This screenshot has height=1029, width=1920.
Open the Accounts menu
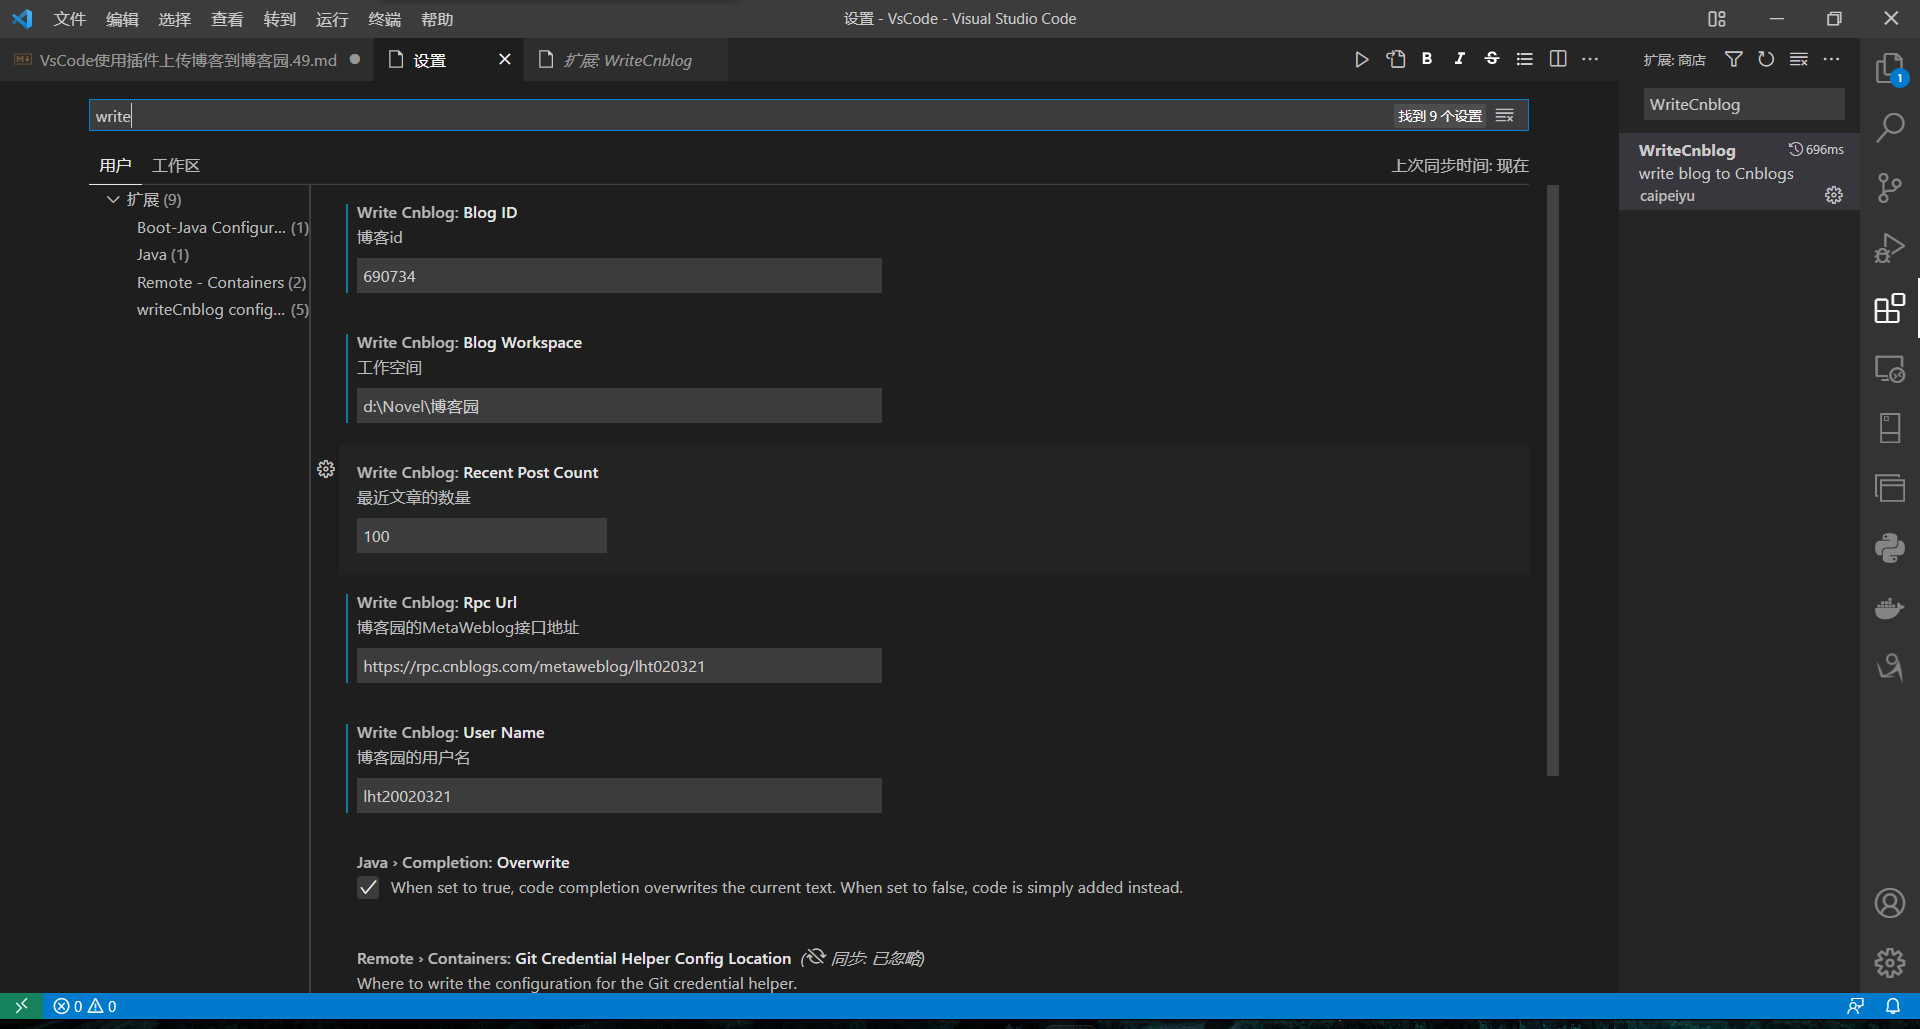[1889, 903]
